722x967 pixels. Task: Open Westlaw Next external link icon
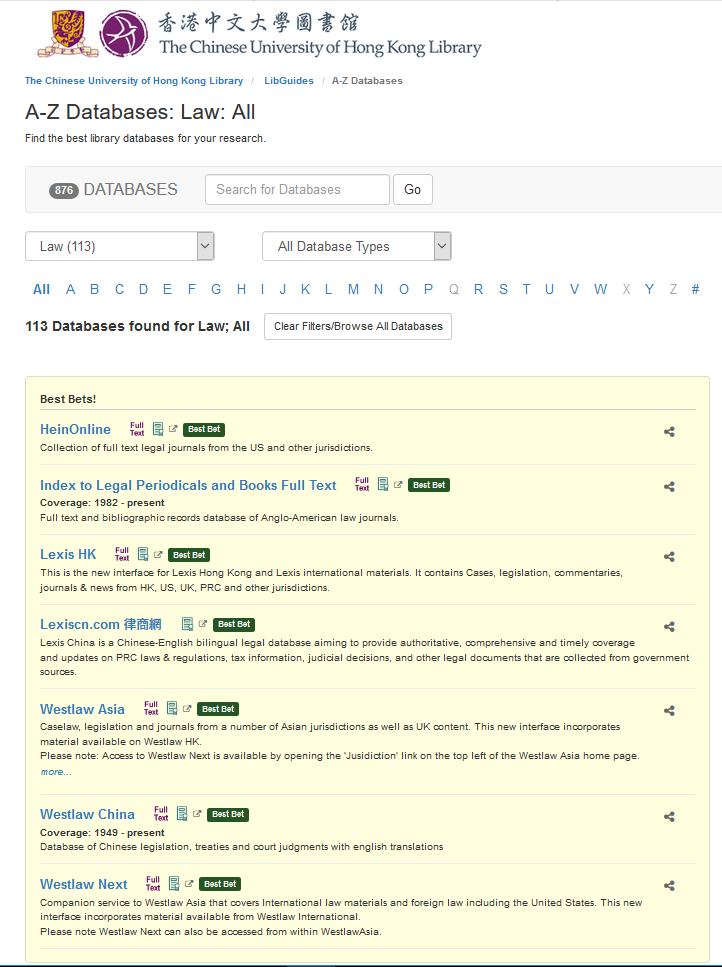click(x=189, y=884)
